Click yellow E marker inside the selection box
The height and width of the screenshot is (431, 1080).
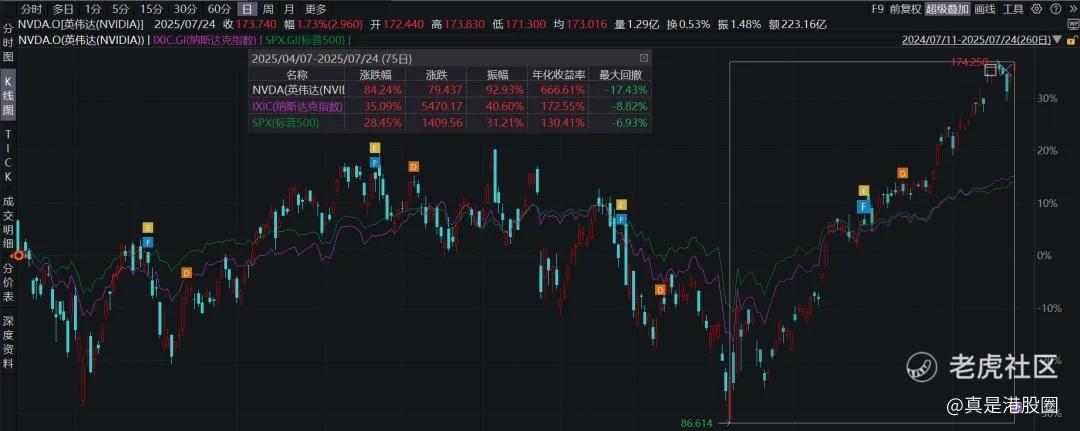tap(864, 191)
